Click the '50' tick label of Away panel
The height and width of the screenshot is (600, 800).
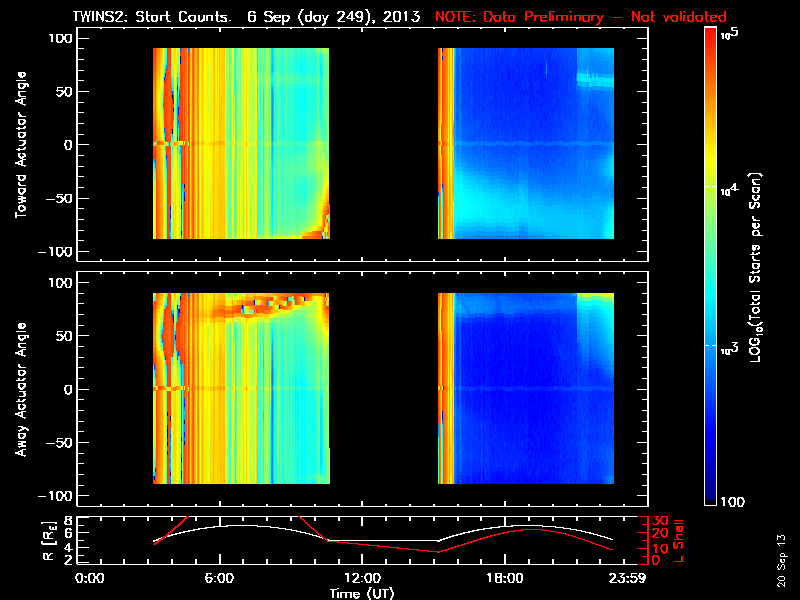[65, 336]
